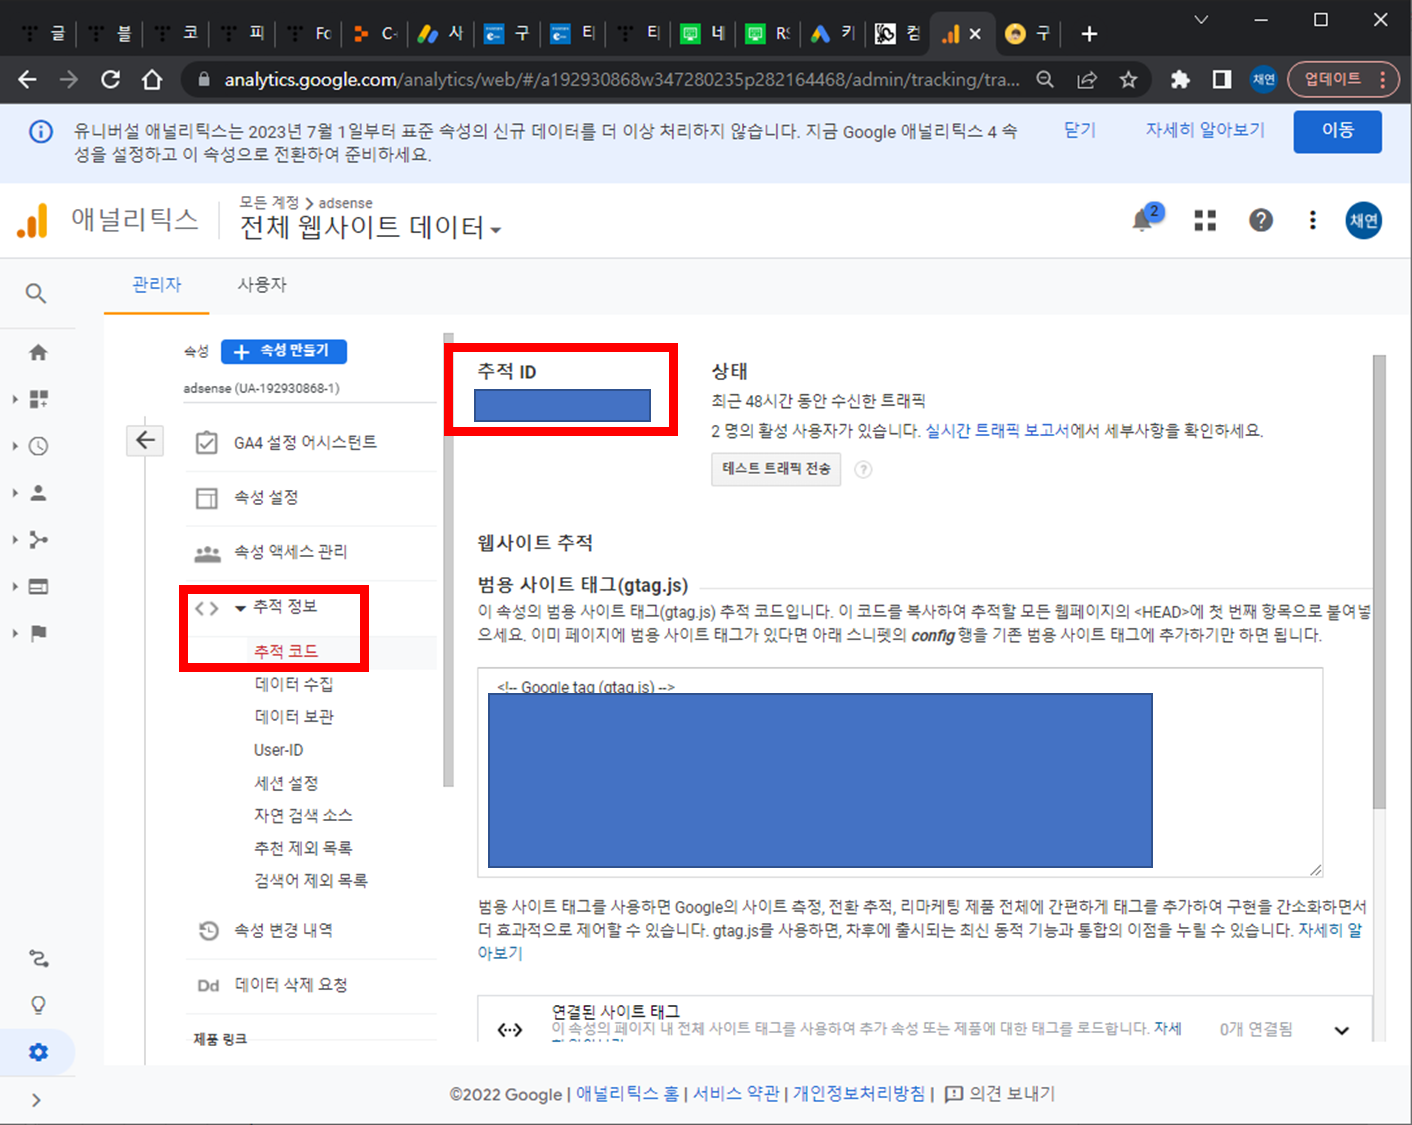Bookmark this page with the star icon
The image size is (1412, 1125).
pos(1129,80)
